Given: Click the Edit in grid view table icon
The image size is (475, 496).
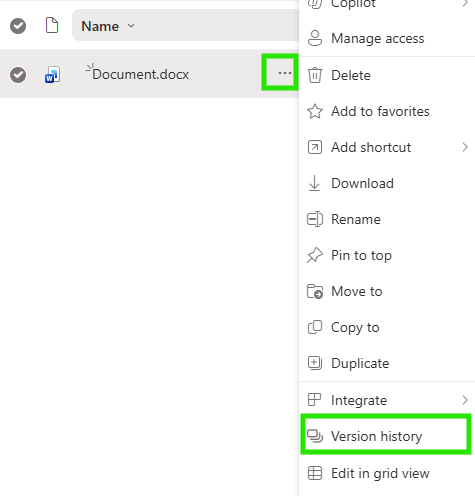Looking at the screenshot, I should (315, 473).
